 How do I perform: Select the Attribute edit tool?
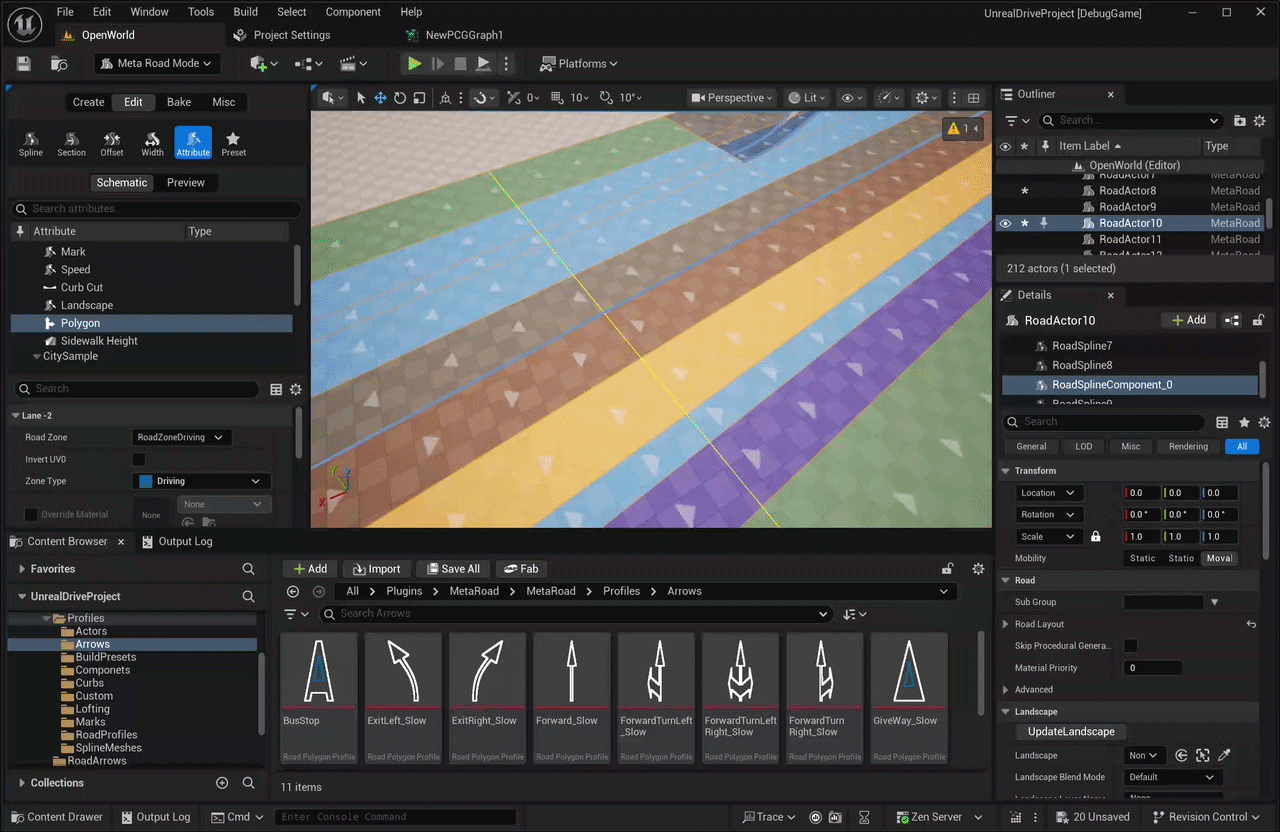(x=193, y=143)
